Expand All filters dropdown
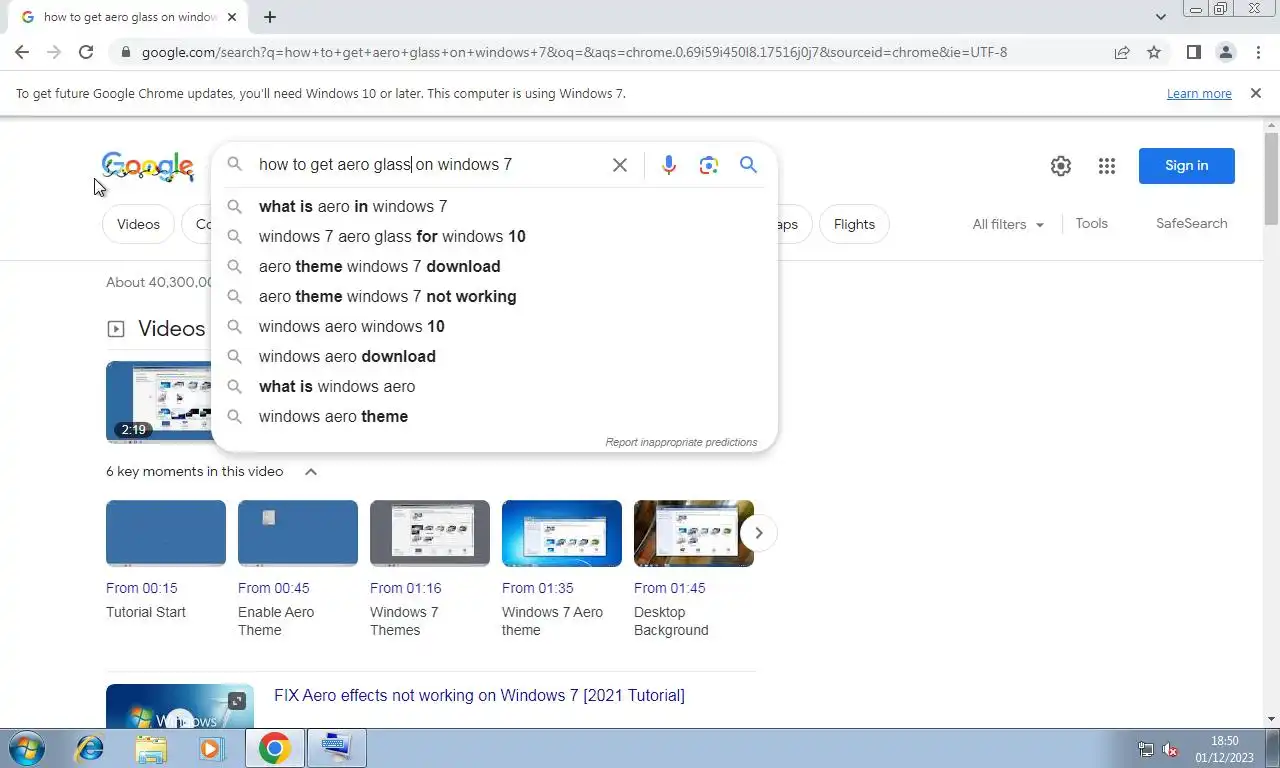Image resolution: width=1280 pixels, height=768 pixels. (1008, 224)
